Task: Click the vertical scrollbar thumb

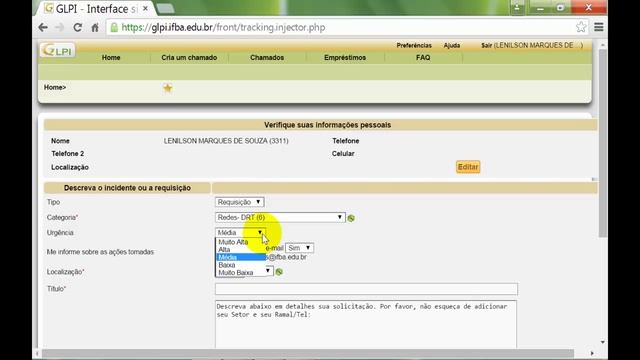Action: click(x=602, y=143)
